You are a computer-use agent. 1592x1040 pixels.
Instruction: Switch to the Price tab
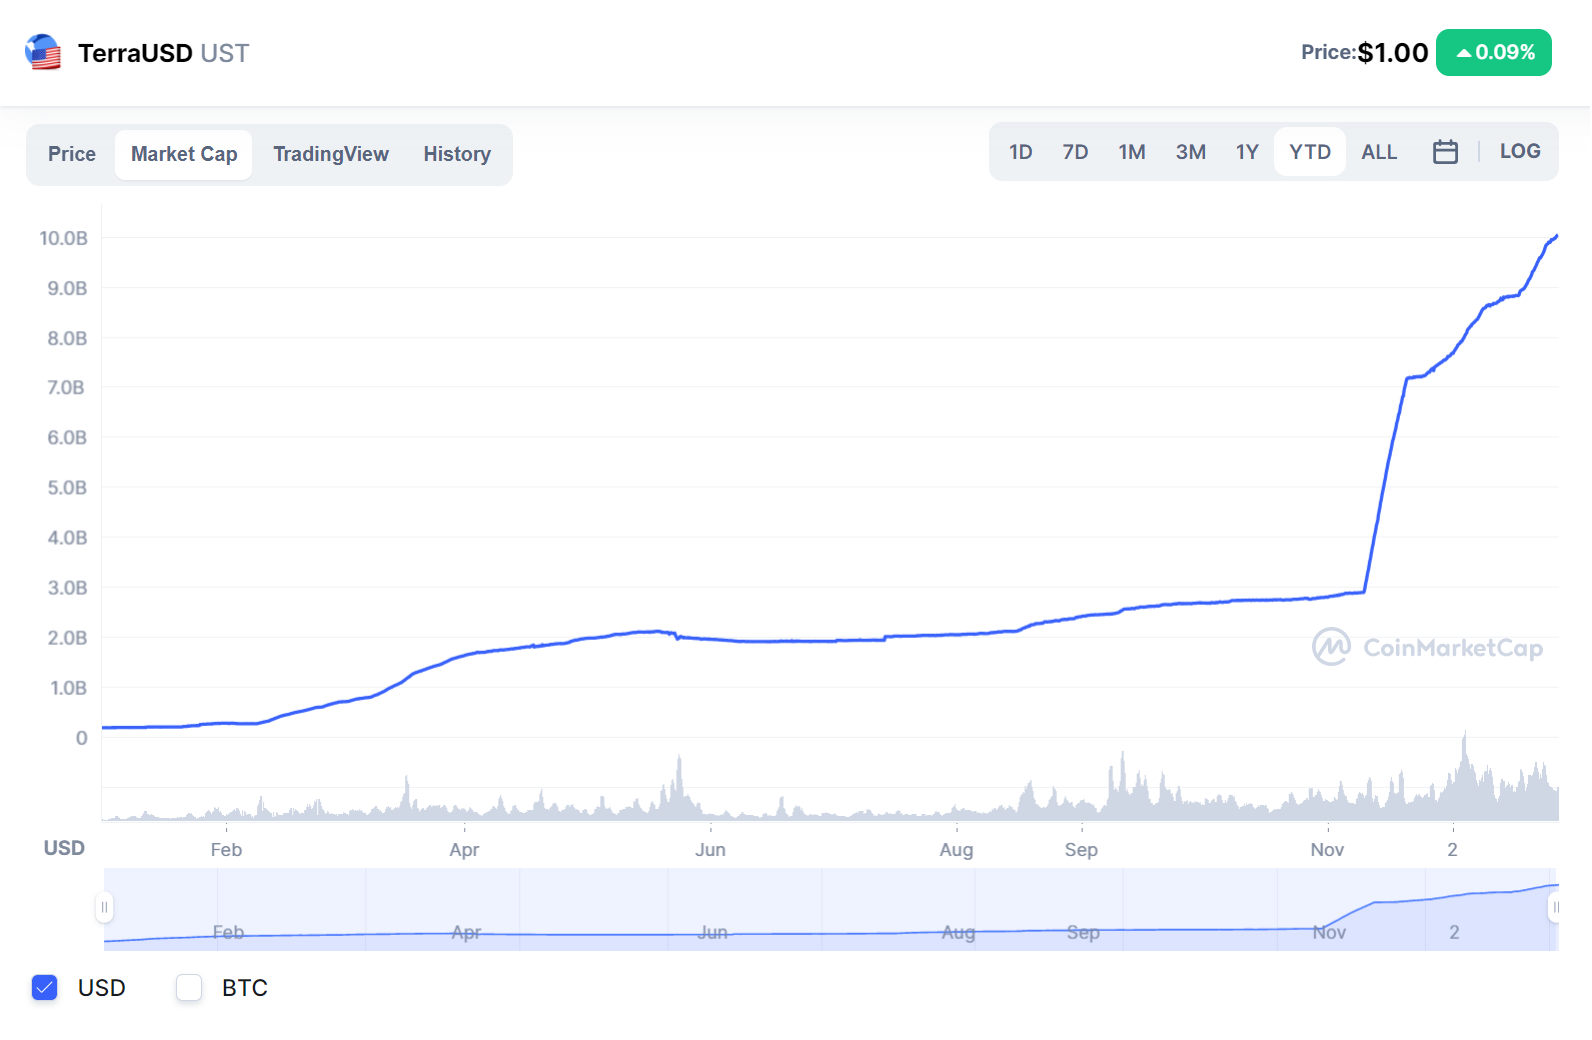click(x=72, y=154)
